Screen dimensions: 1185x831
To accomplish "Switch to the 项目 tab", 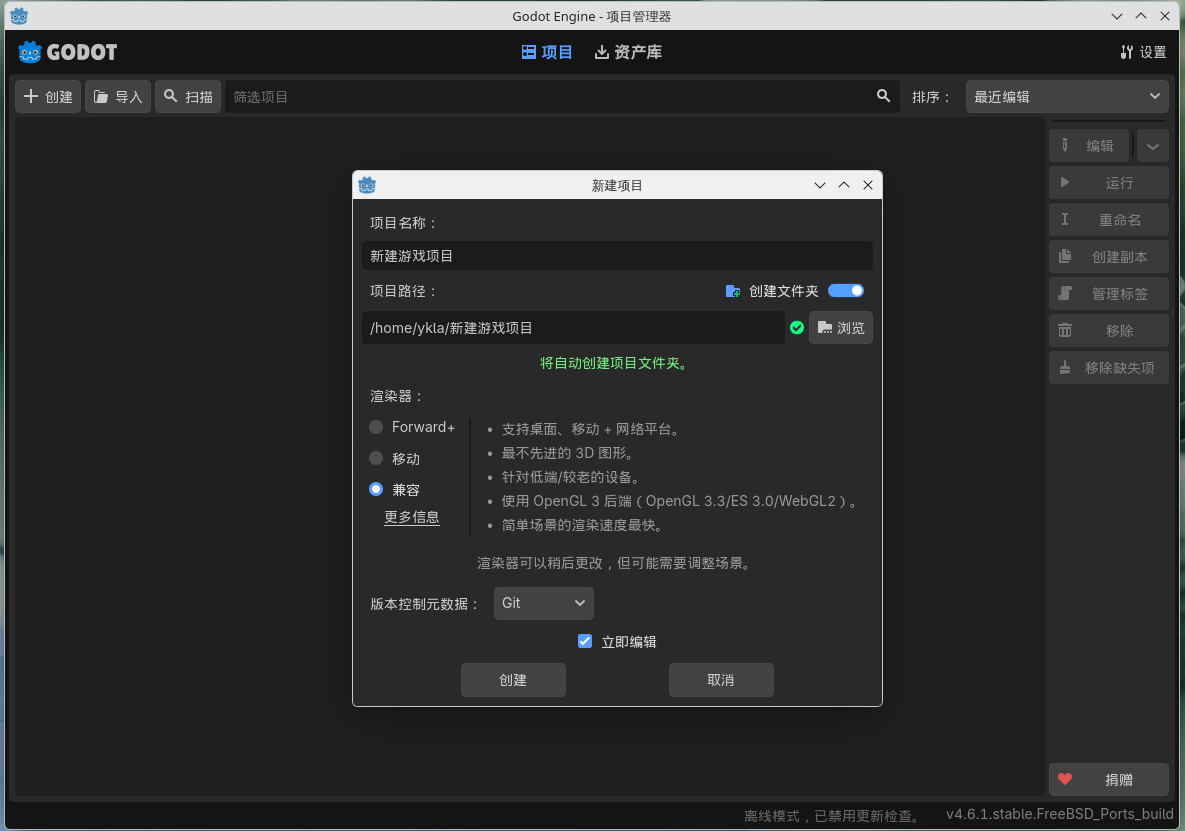I will tap(546, 52).
